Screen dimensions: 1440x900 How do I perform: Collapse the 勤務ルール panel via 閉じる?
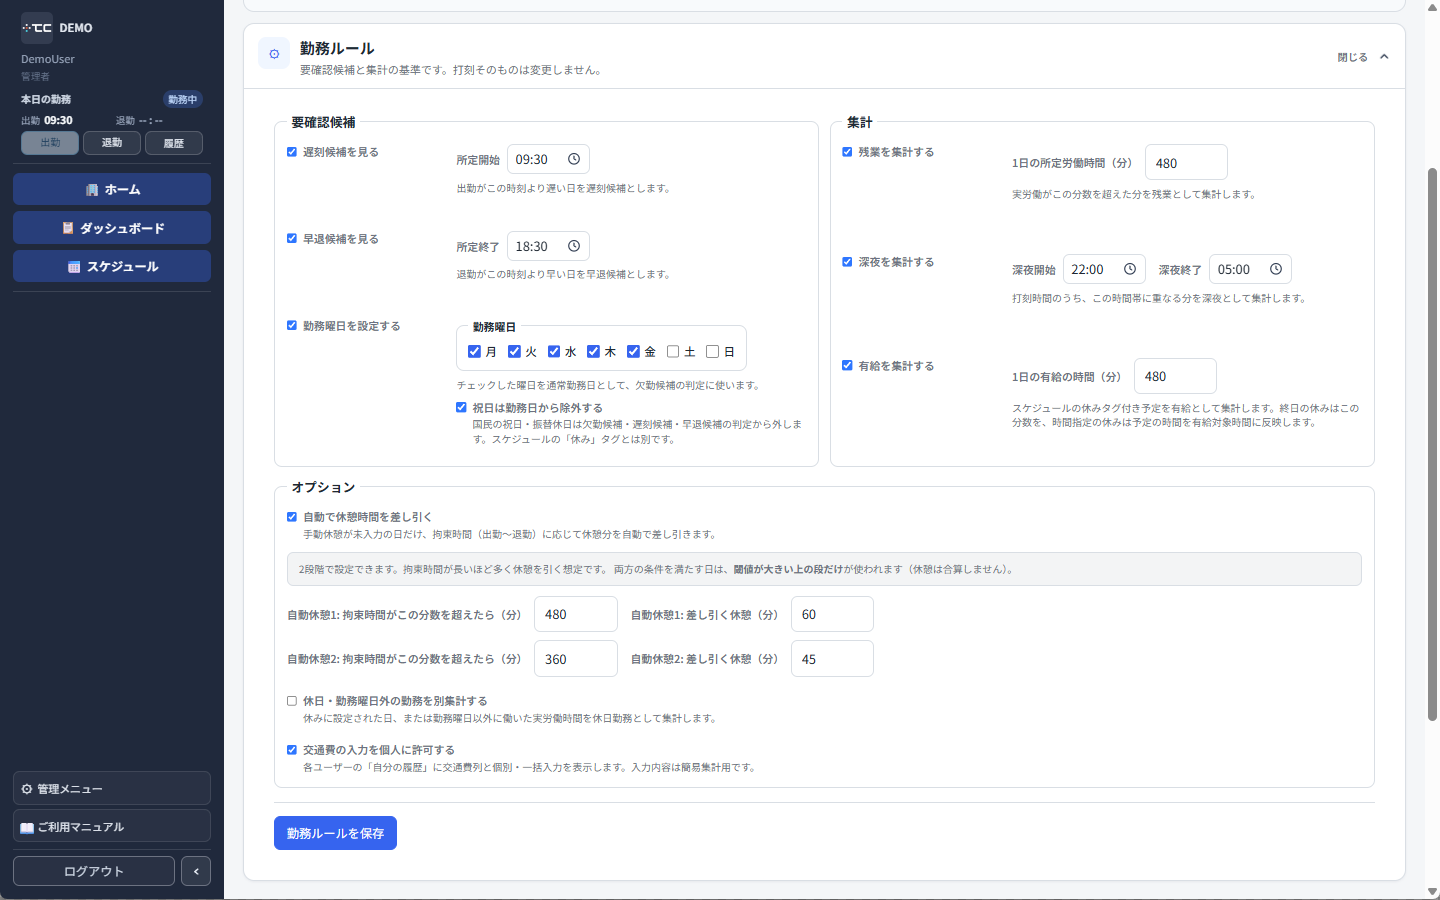coord(1363,57)
